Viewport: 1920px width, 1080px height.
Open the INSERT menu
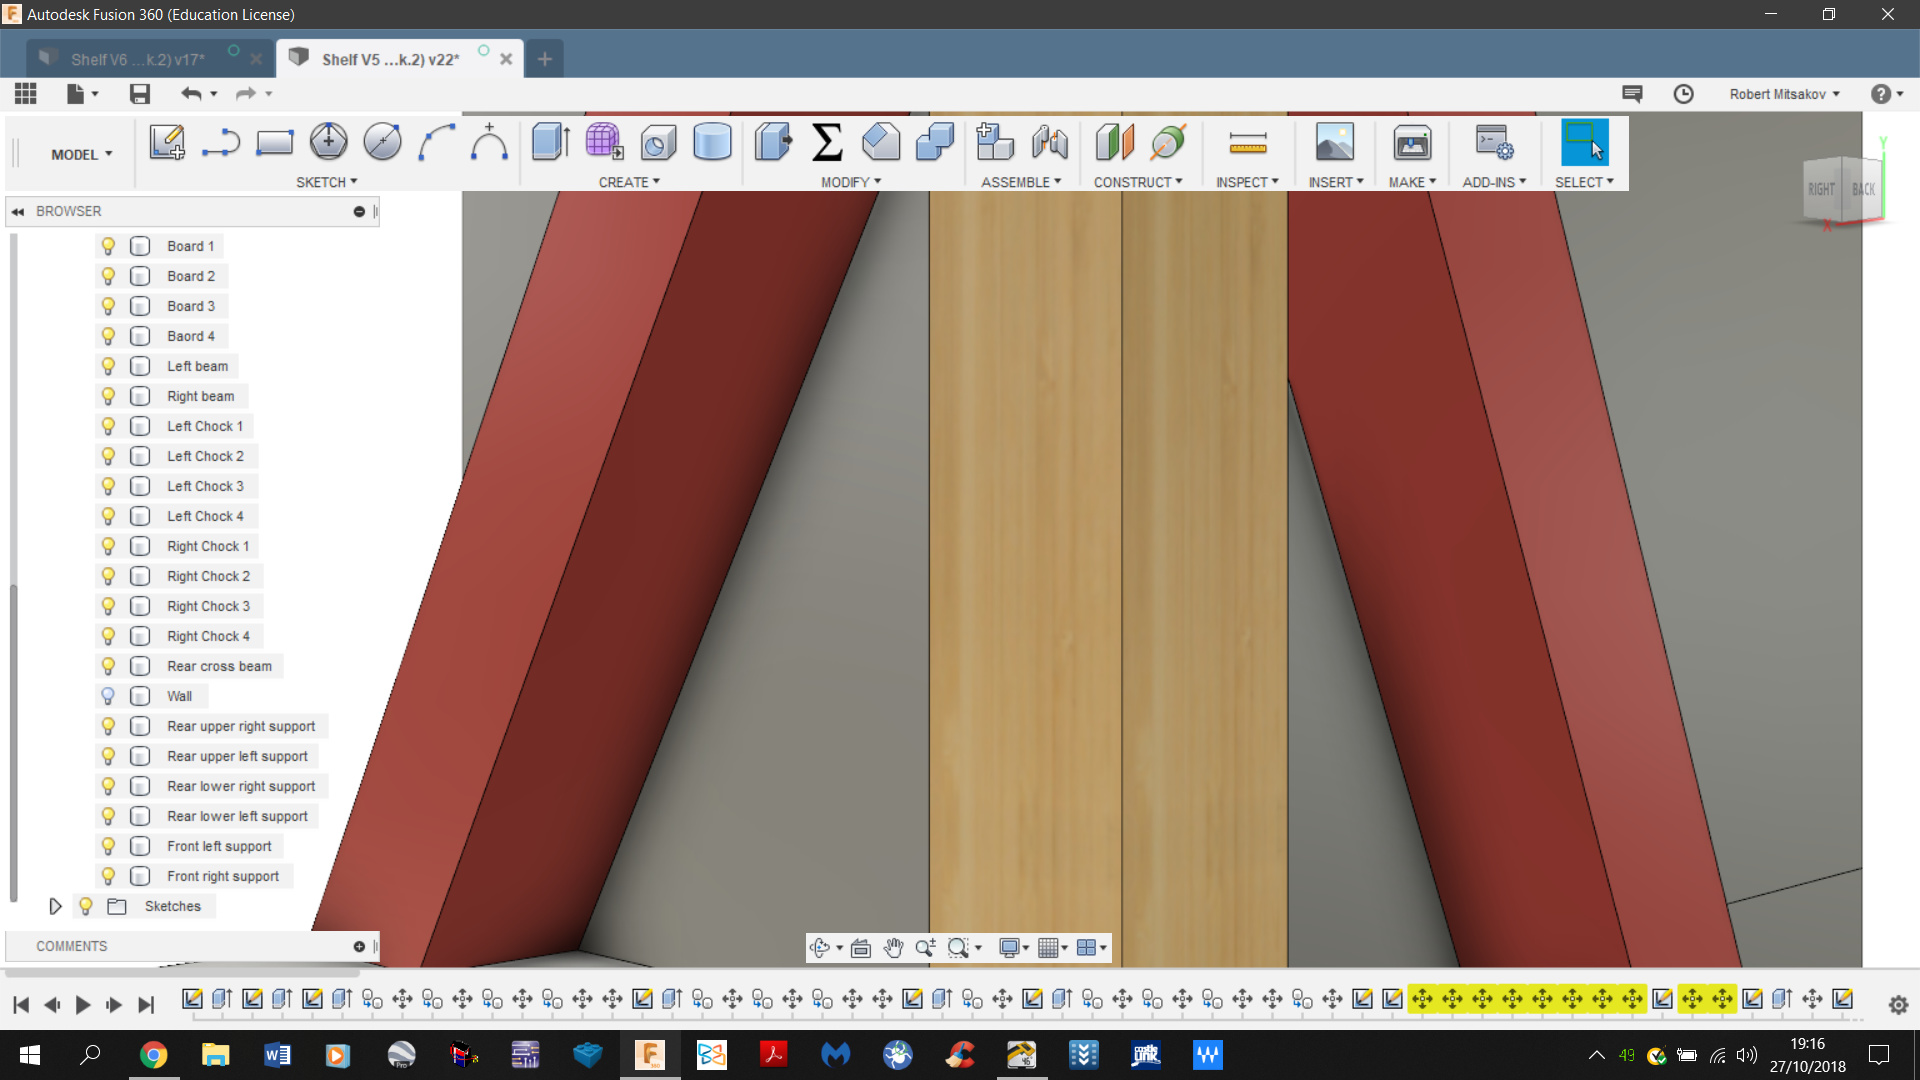point(1336,182)
